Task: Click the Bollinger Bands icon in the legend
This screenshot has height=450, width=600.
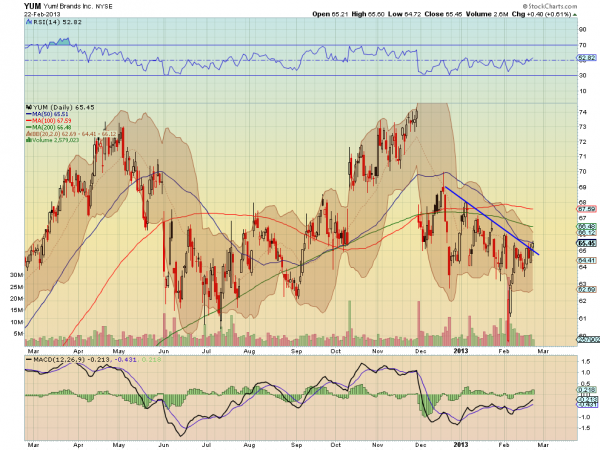Action: [x=28, y=134]
